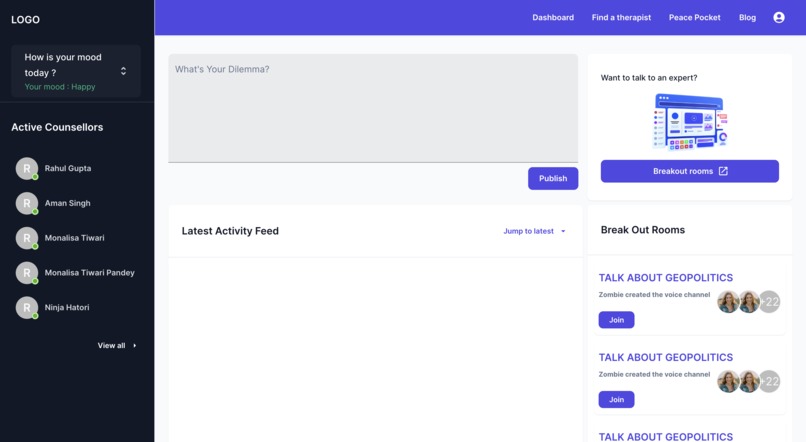Open the Jump to latest dropdown

(534, 231)
